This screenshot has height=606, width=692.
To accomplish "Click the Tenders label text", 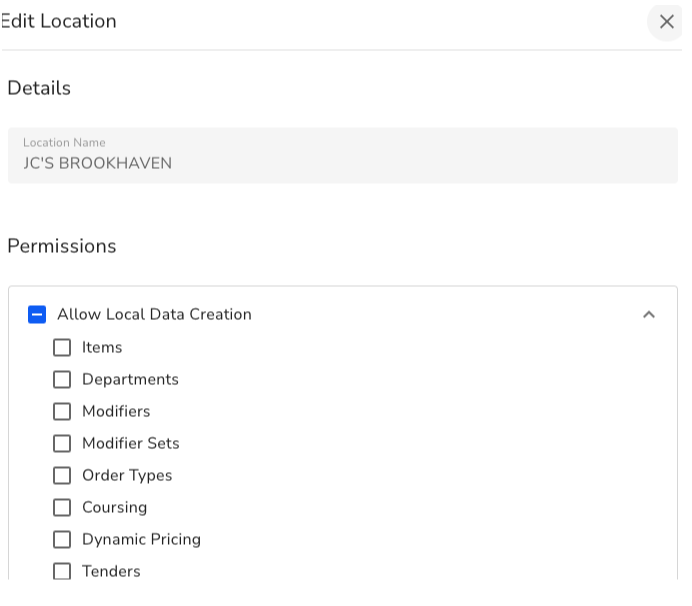I will [x=111, y=572].
